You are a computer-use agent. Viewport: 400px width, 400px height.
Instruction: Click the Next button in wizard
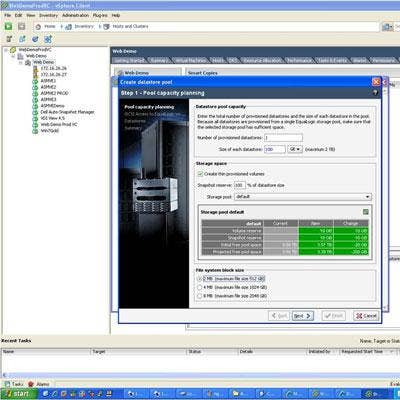coord(303,315)
